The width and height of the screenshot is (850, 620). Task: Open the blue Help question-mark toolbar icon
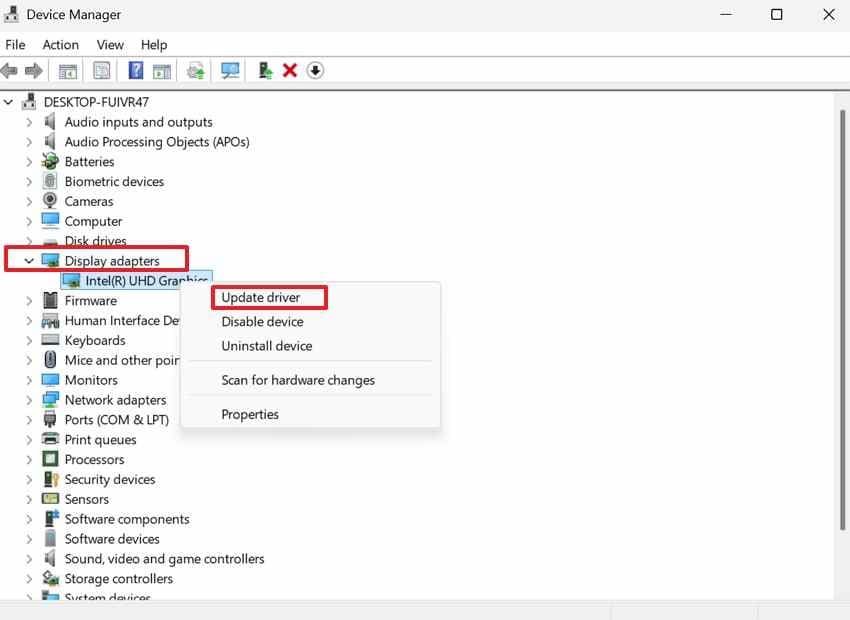[x=136, y=70]
